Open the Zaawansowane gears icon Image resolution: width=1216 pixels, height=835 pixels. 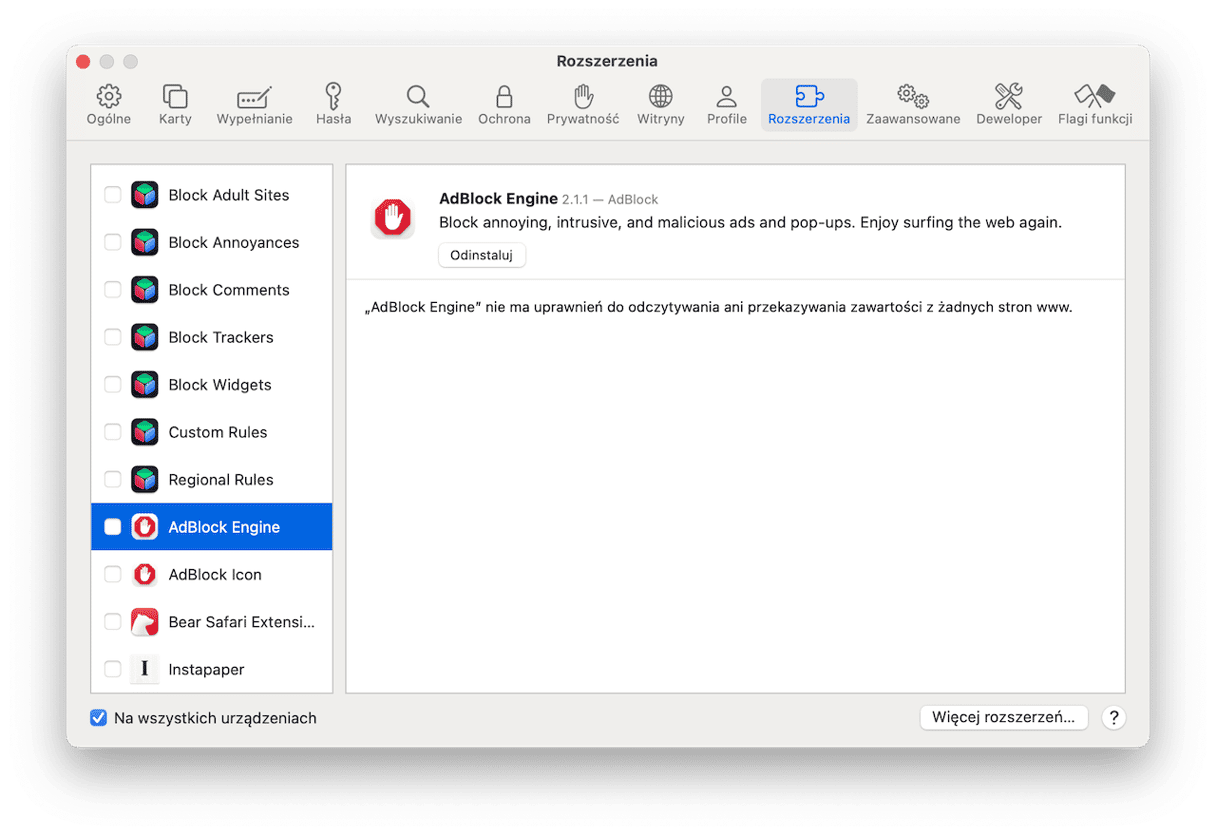(x=913, y=97)
